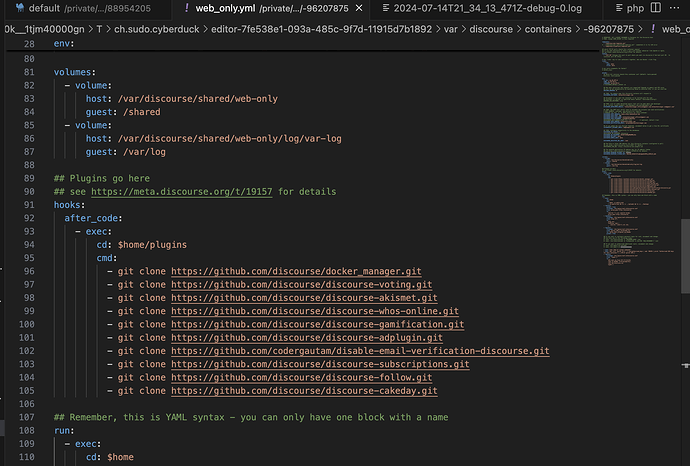Click line number 81
Image resolution: width=690 pixels, height=466 pixels.
tap(29, 72)
